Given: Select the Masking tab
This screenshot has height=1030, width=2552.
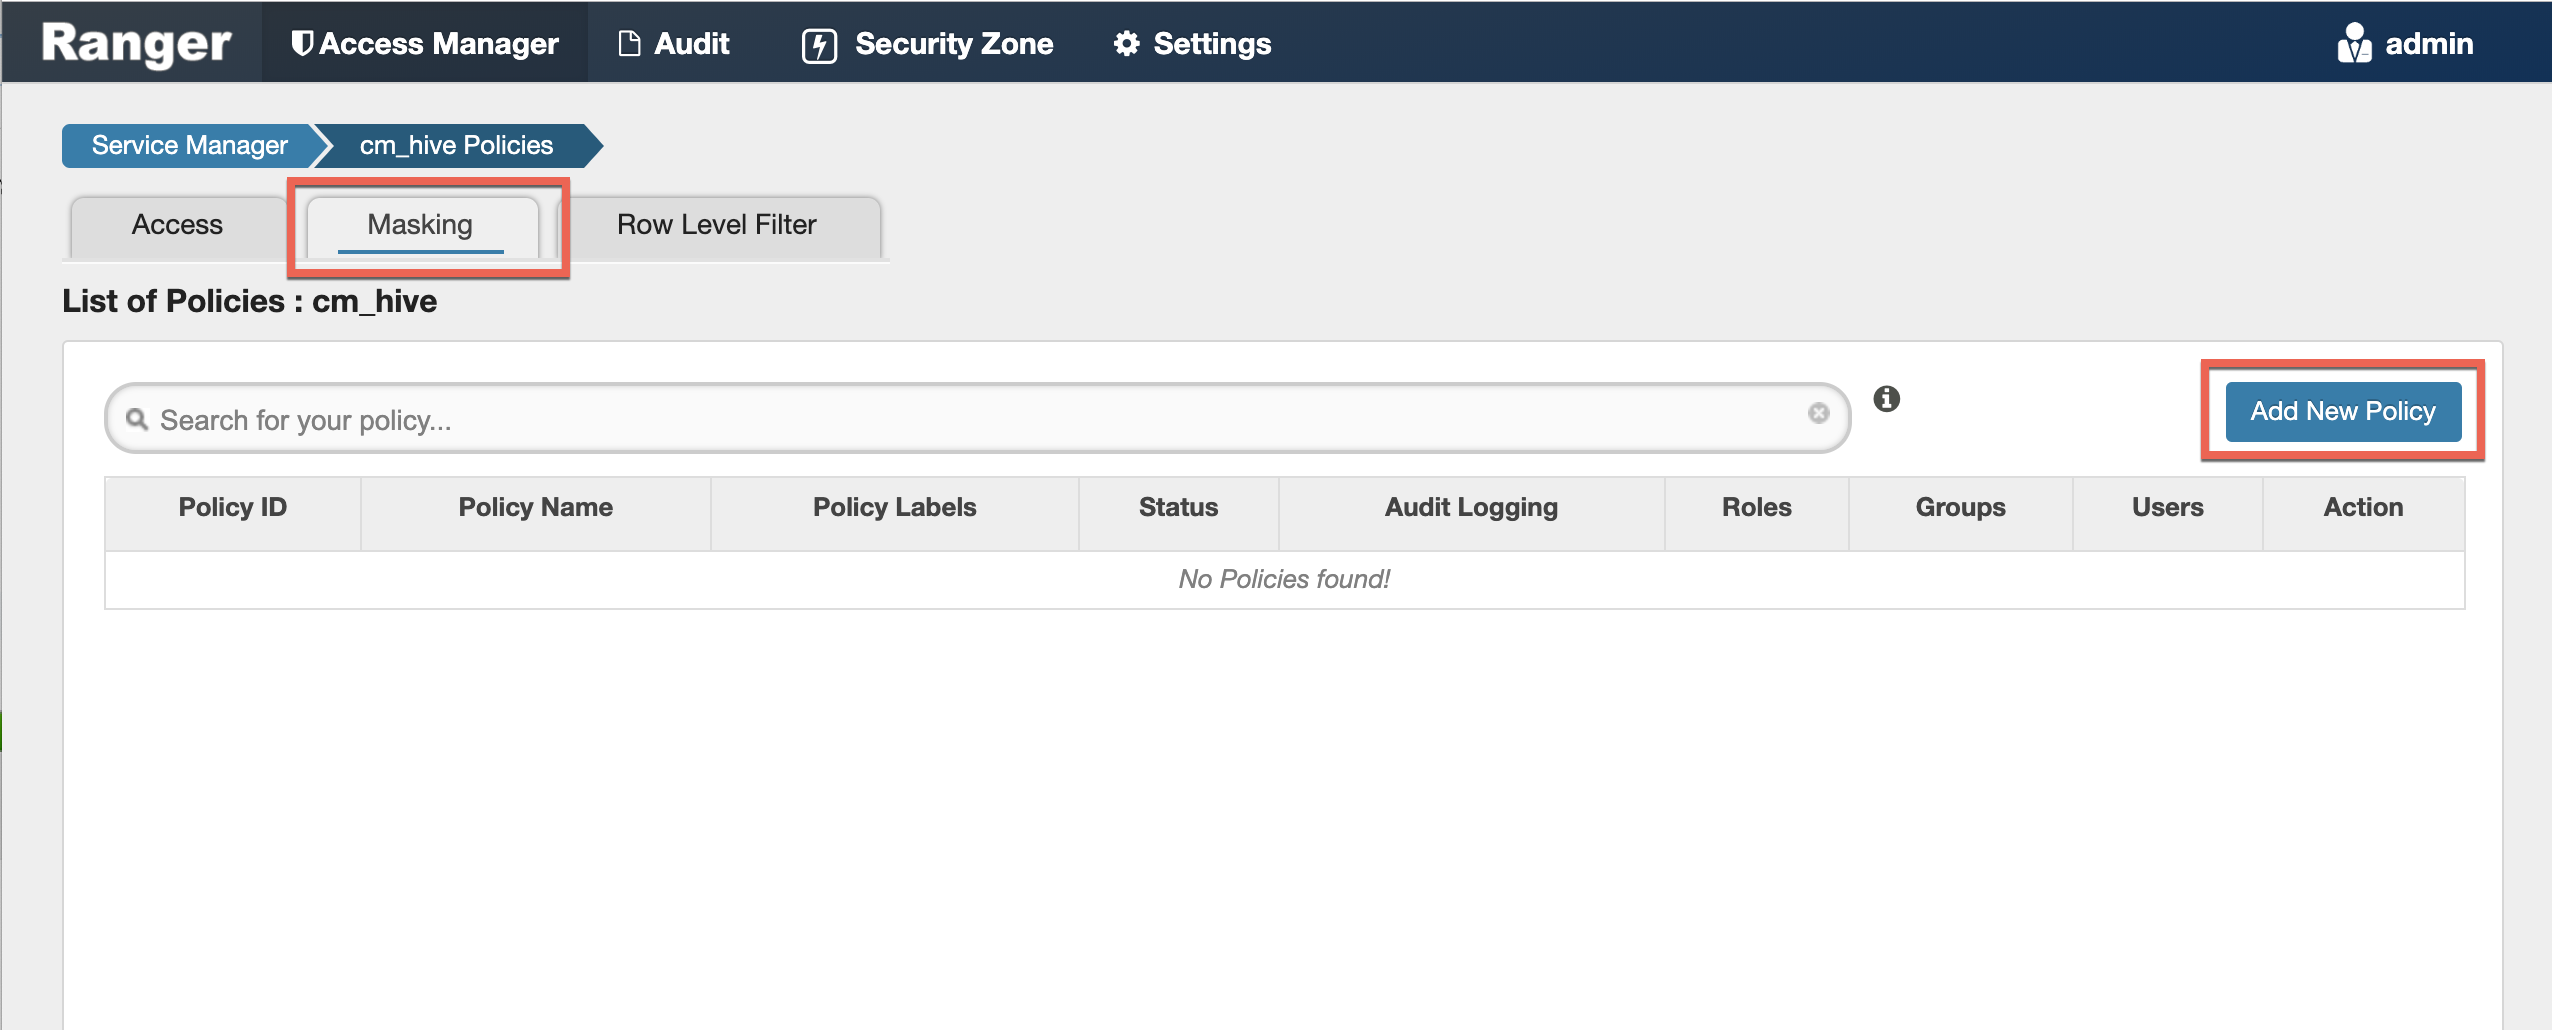Looking at the screenshot, I should point(420,225).
